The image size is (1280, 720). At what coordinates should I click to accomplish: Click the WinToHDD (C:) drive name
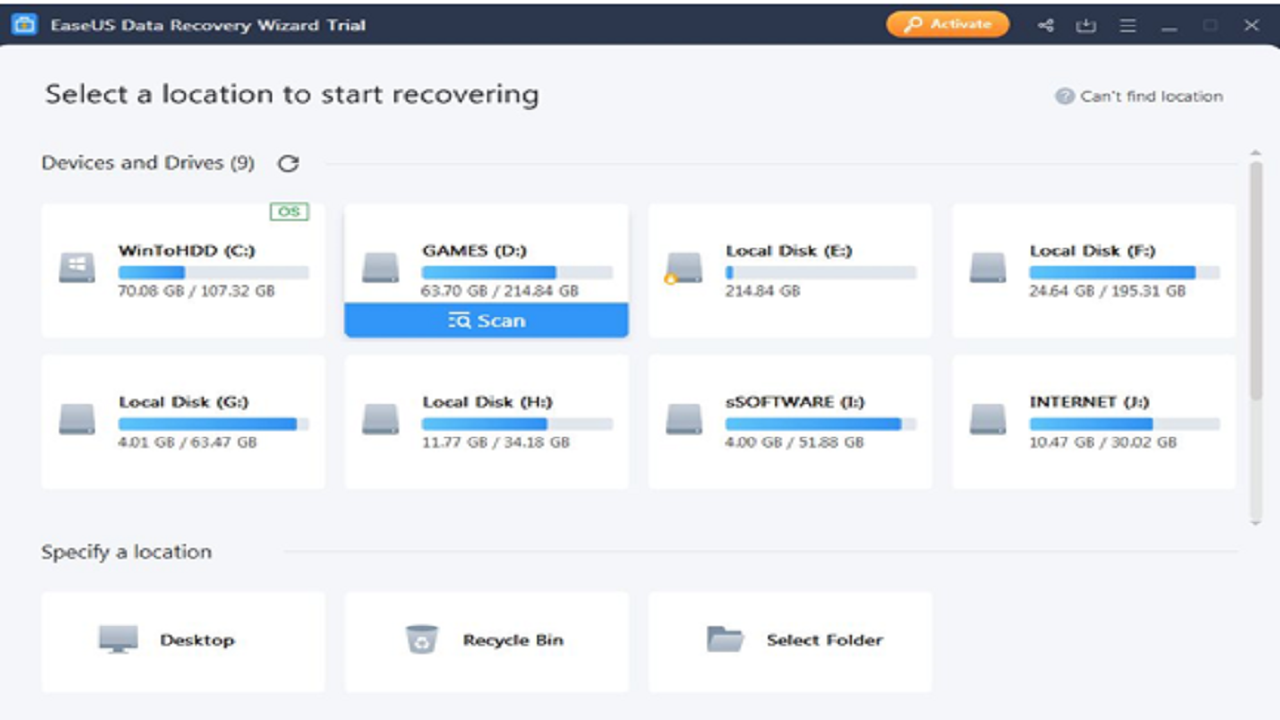coord(187,251)
